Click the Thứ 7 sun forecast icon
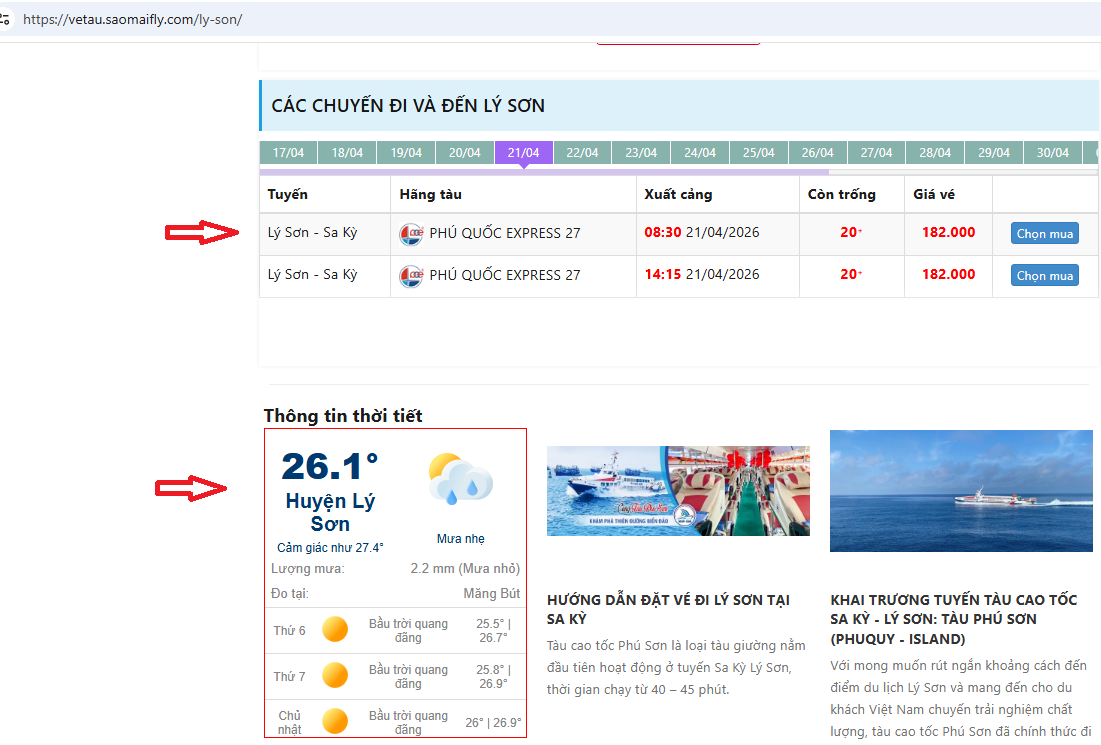This screenshot has width=1101, height=745. click(x=335, y=675)
